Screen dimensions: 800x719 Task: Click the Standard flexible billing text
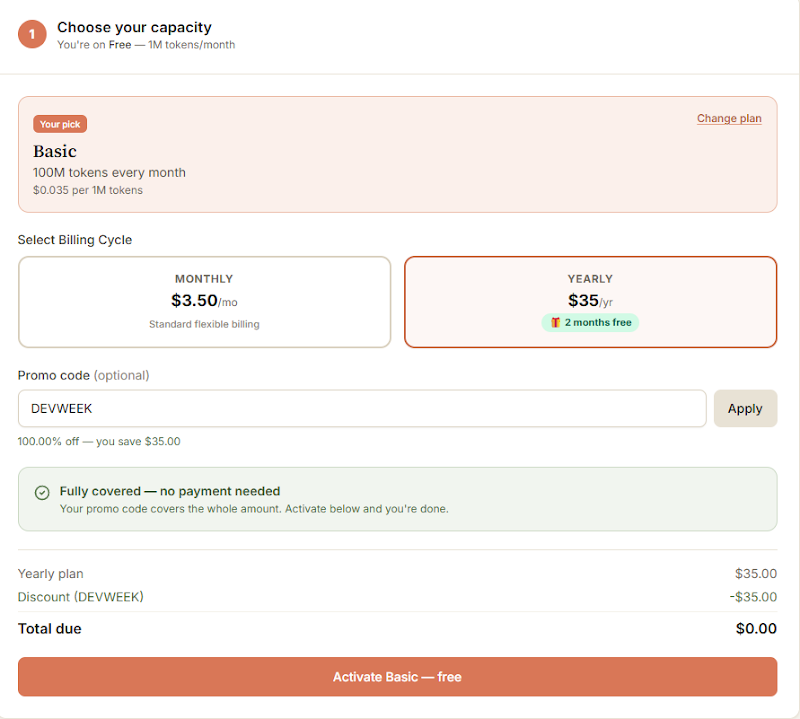pos(204,324)
